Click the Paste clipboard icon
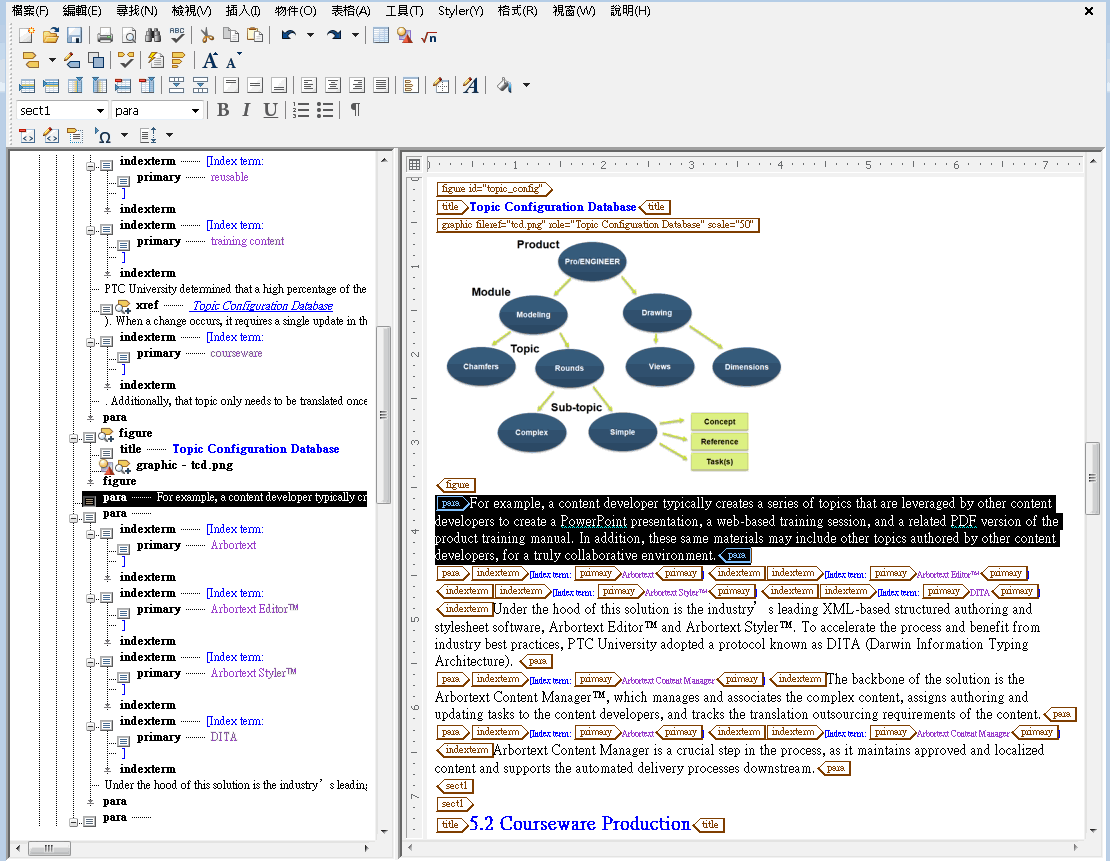 [255, 35]
